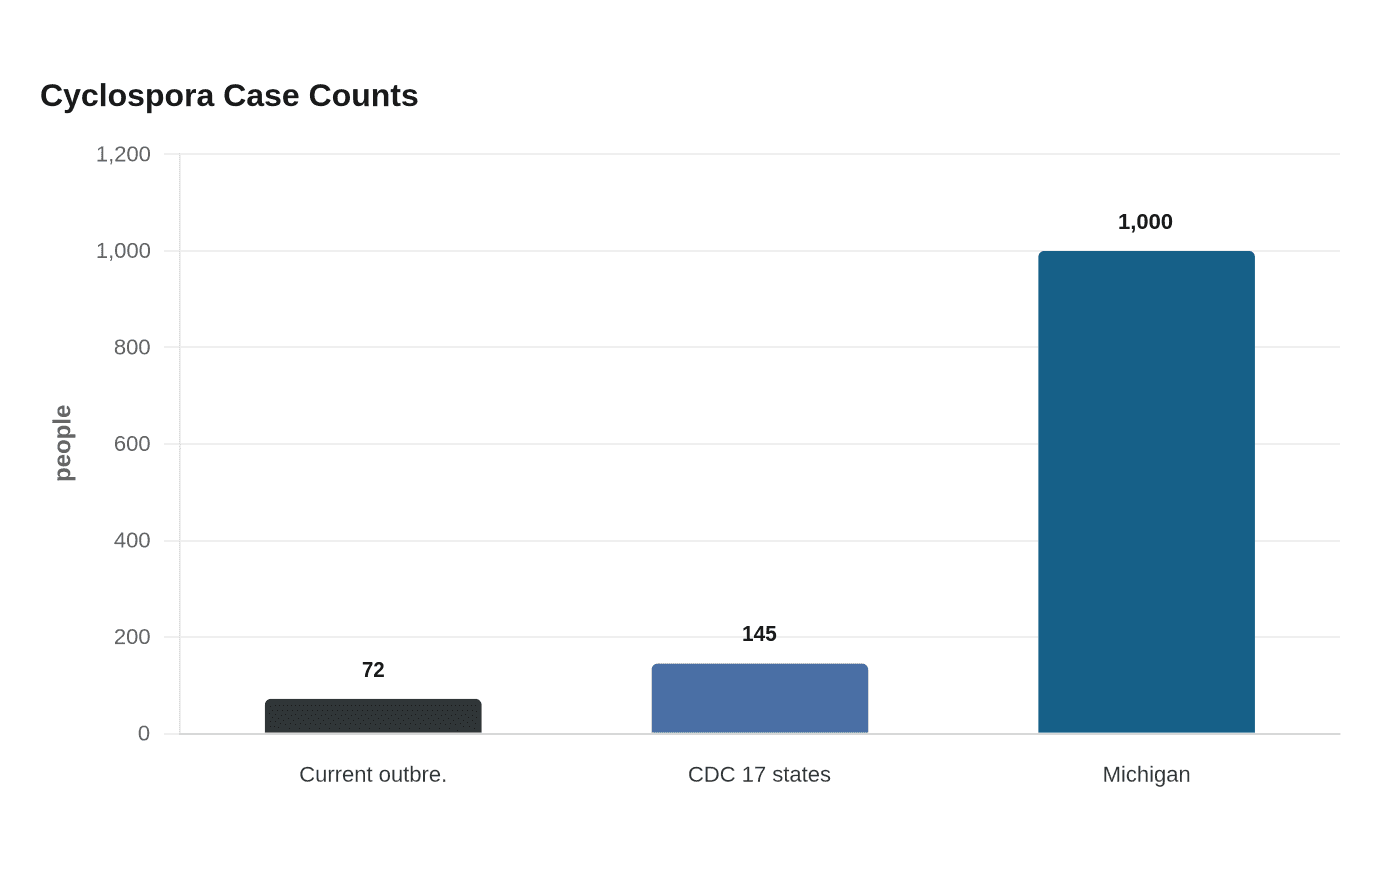
Task: Click the 600 horizontal gridline
Action: click(x=760, y=444)
